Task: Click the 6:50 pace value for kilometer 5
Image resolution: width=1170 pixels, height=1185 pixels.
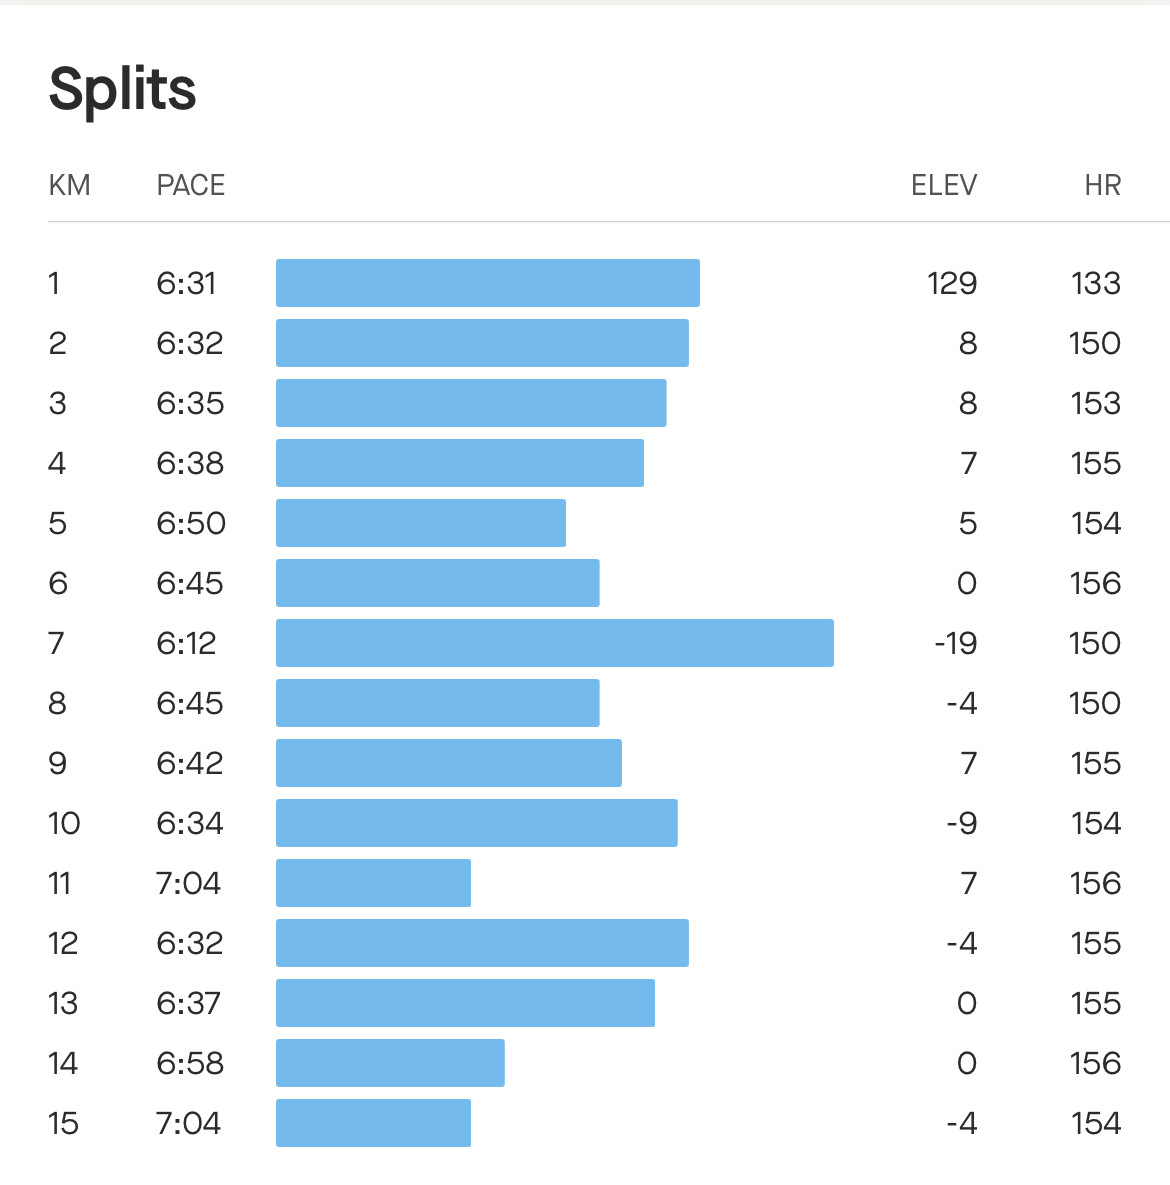Action: (191, 523)
